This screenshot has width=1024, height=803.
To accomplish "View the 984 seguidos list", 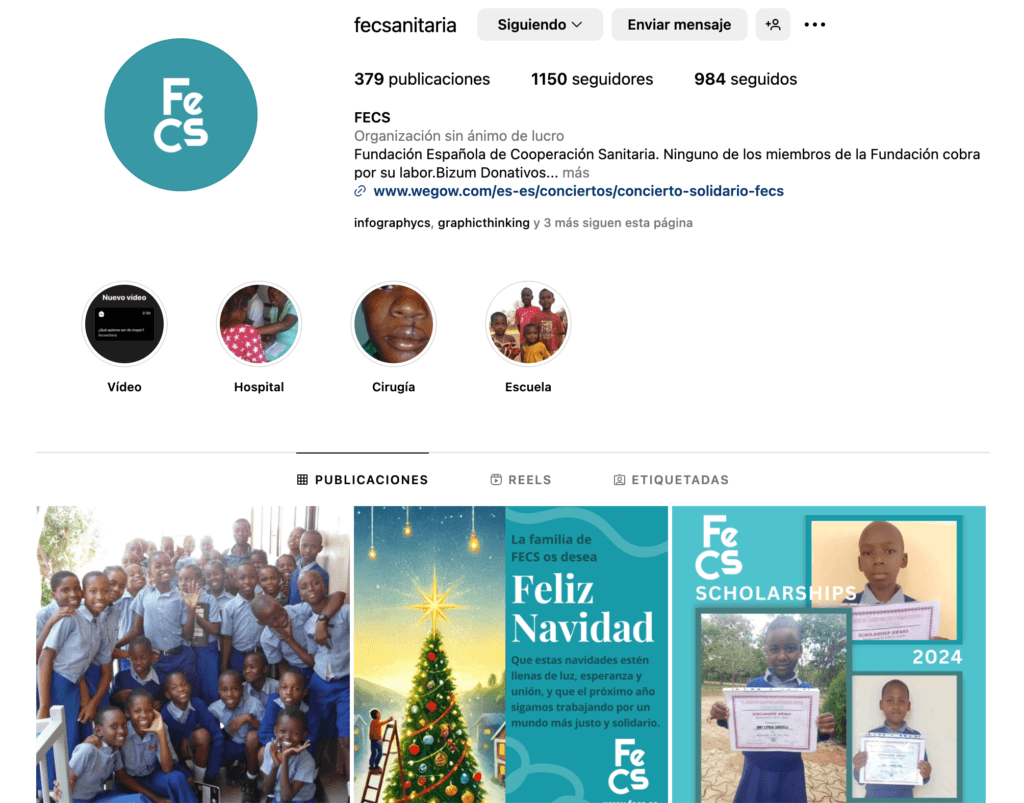I will pos(745,79).
